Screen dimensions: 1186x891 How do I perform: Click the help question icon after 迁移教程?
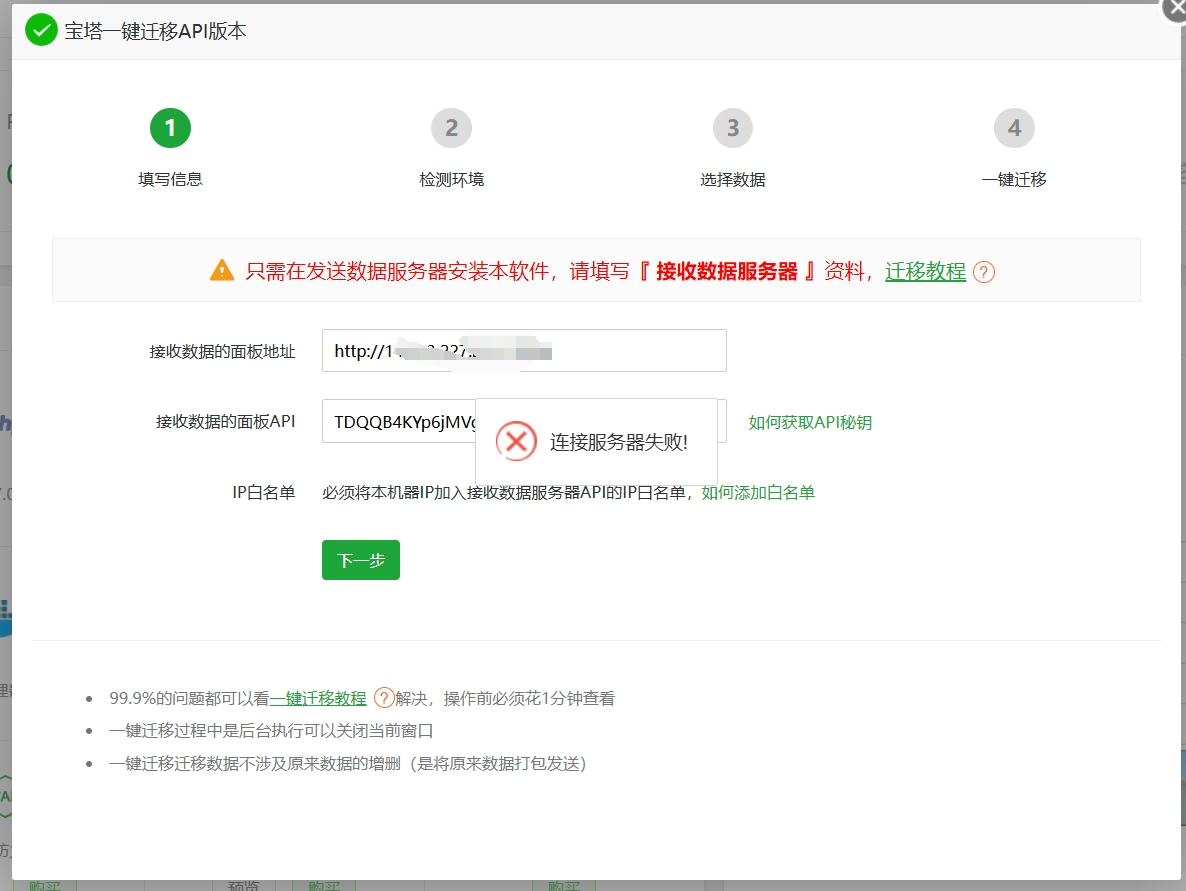pos(983,272)
